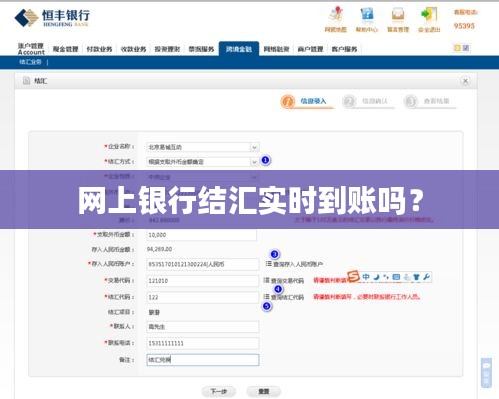Open the 现金管理 menu
The height and width of the screenshot is (399, 499).
(65, 49)
